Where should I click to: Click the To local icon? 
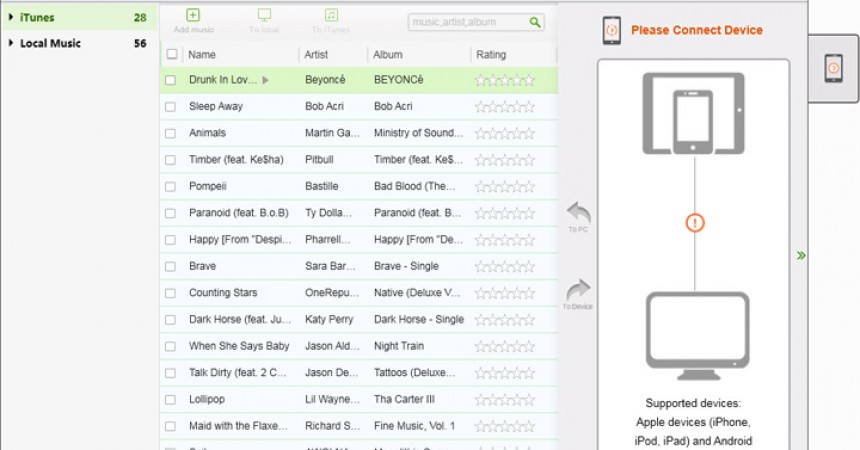(264, 15)
